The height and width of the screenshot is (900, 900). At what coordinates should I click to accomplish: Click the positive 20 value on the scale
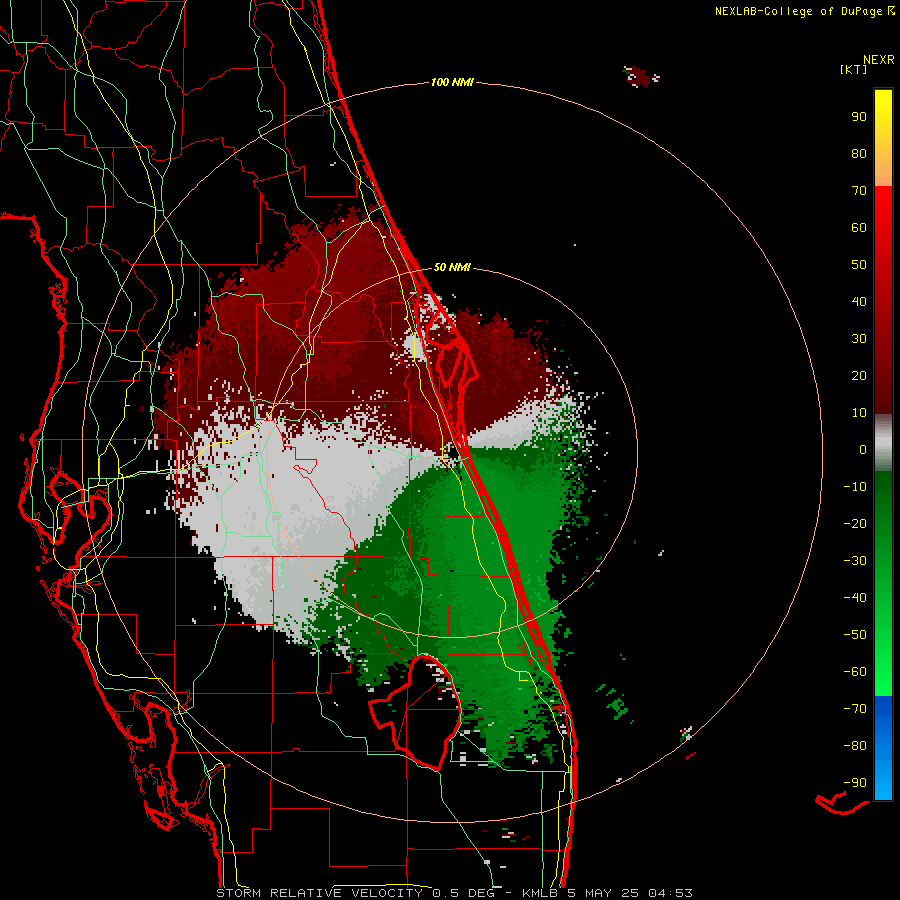click(859, 375)
